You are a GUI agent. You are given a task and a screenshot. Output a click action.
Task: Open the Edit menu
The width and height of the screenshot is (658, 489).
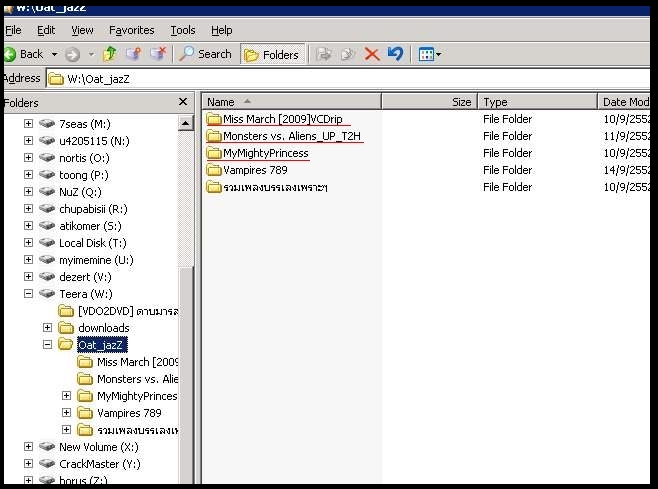tap(46, 30)
